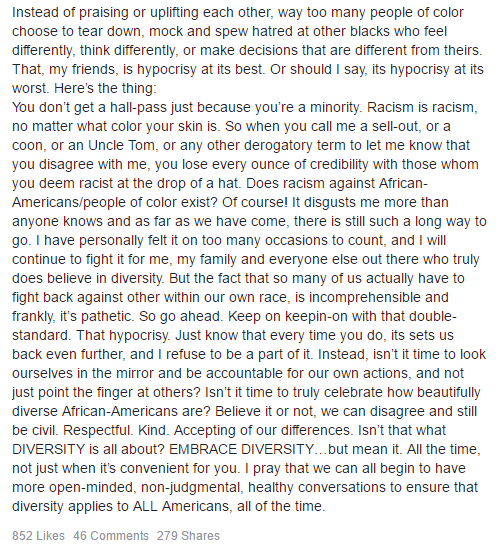This screenshot has height=552, width=498.
Task: Open the 46 Comments thread
Action: coord(111,535)
